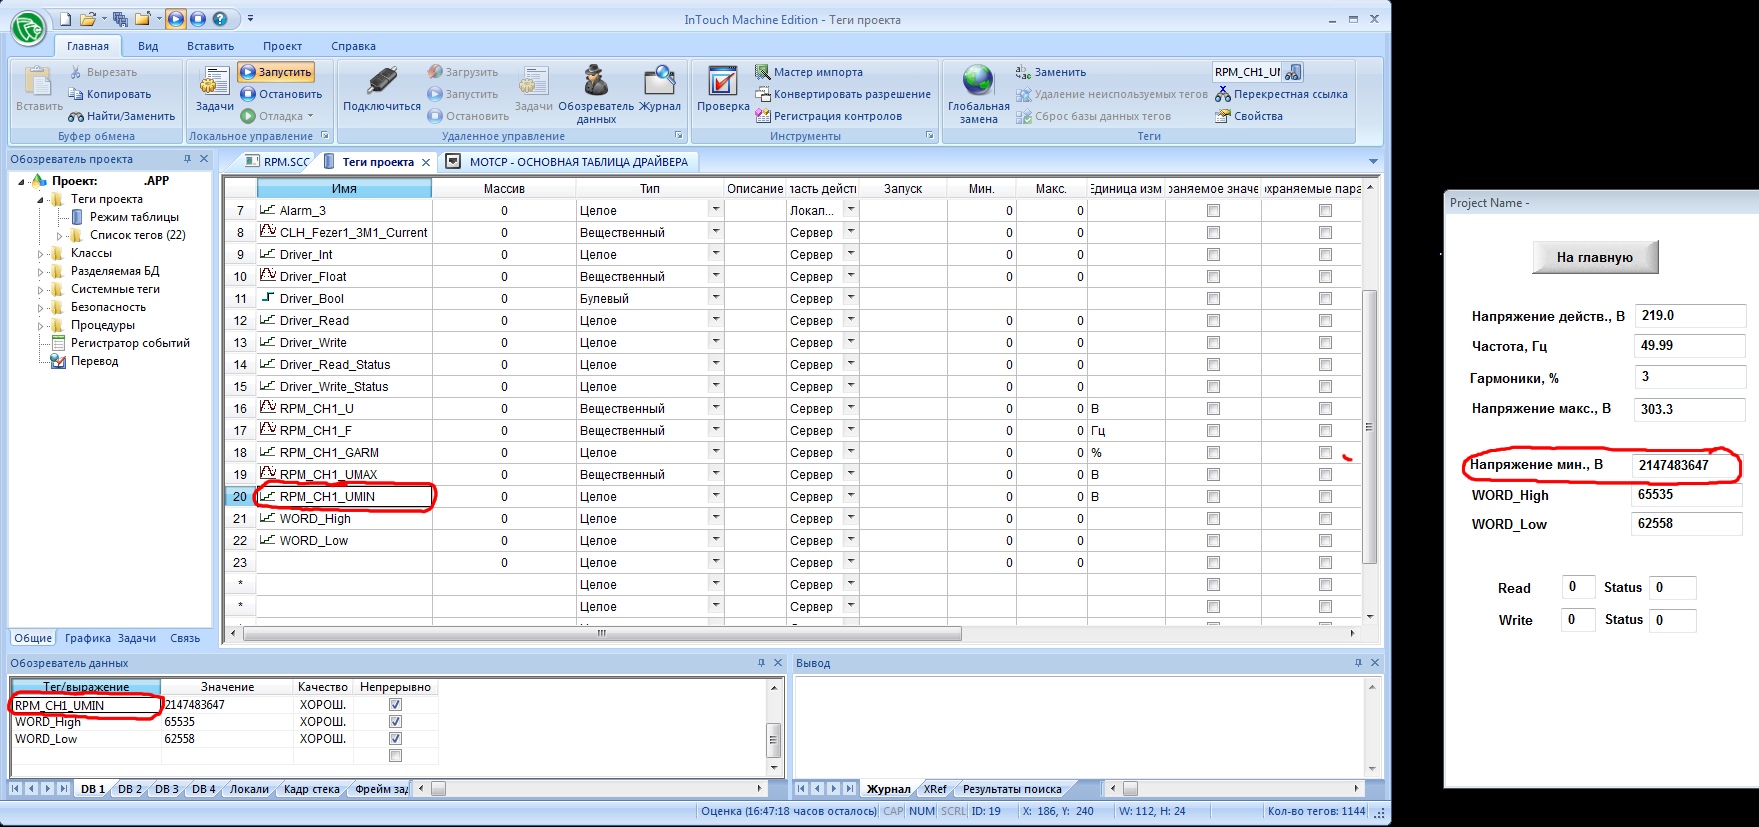
Task: Open Мастер импорта wizard
Action: 817,72
